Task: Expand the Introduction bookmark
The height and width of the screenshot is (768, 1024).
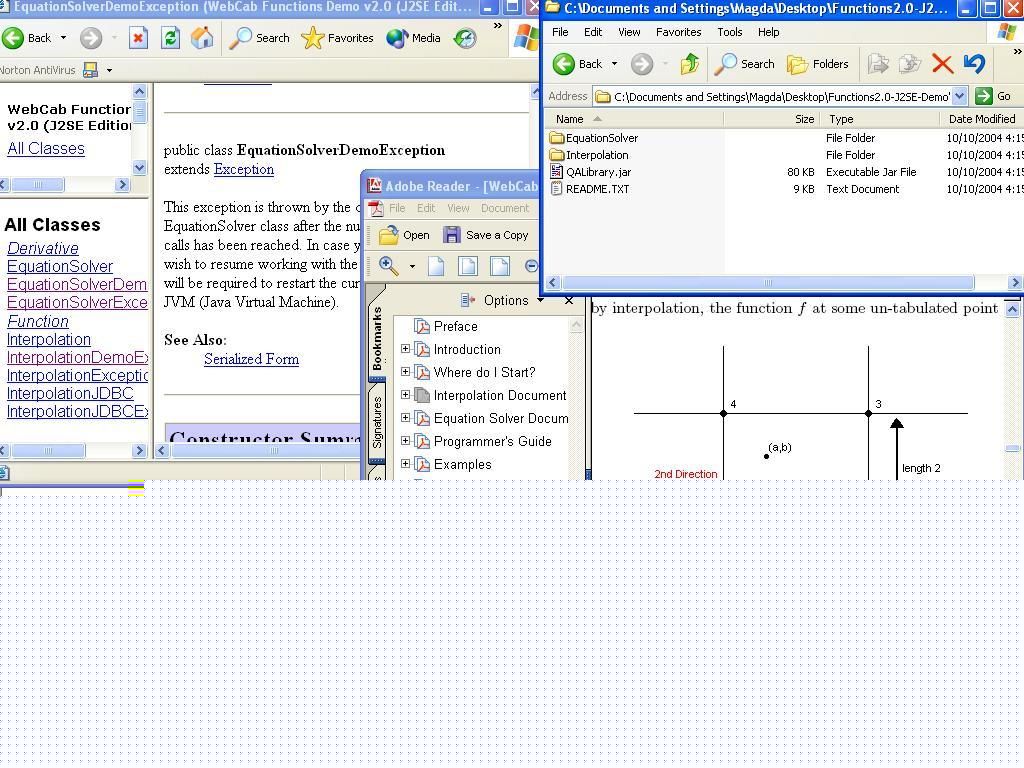Action: tap(406, 349)
